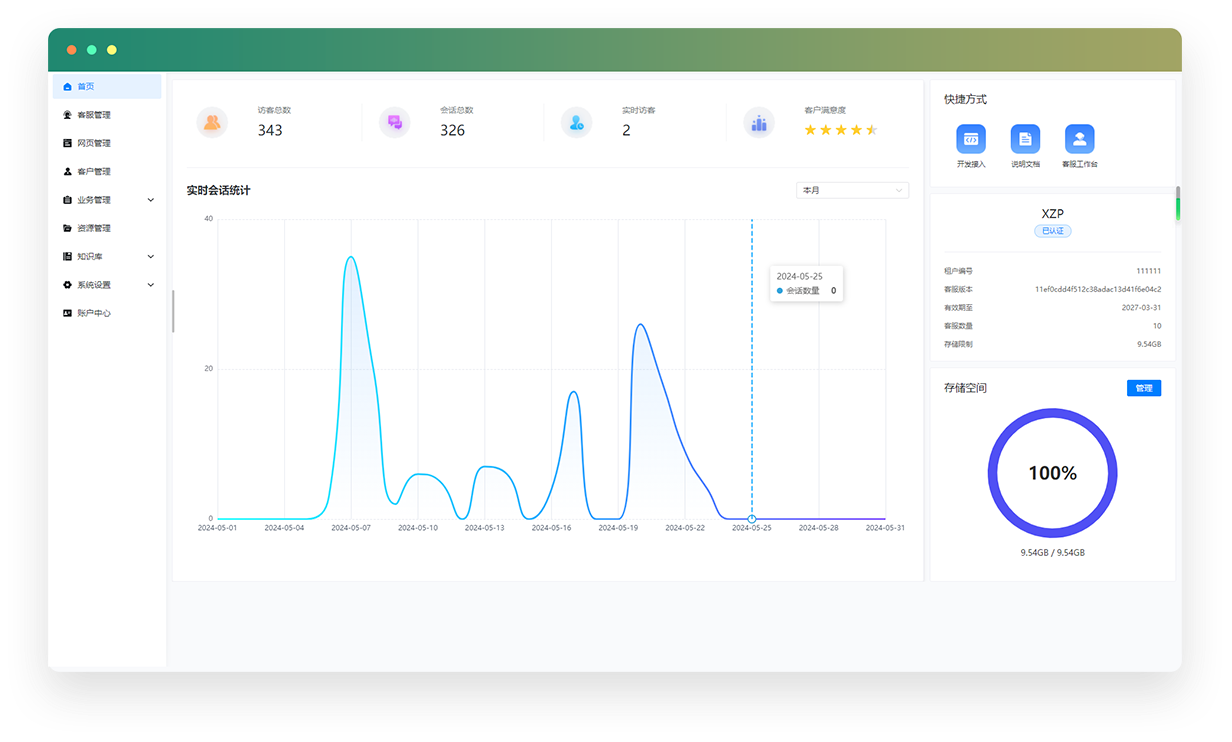This screenshot has height=742, width=1232.
Task: Click the 2024-05-25 data point on chart
Action: point(752,518)
